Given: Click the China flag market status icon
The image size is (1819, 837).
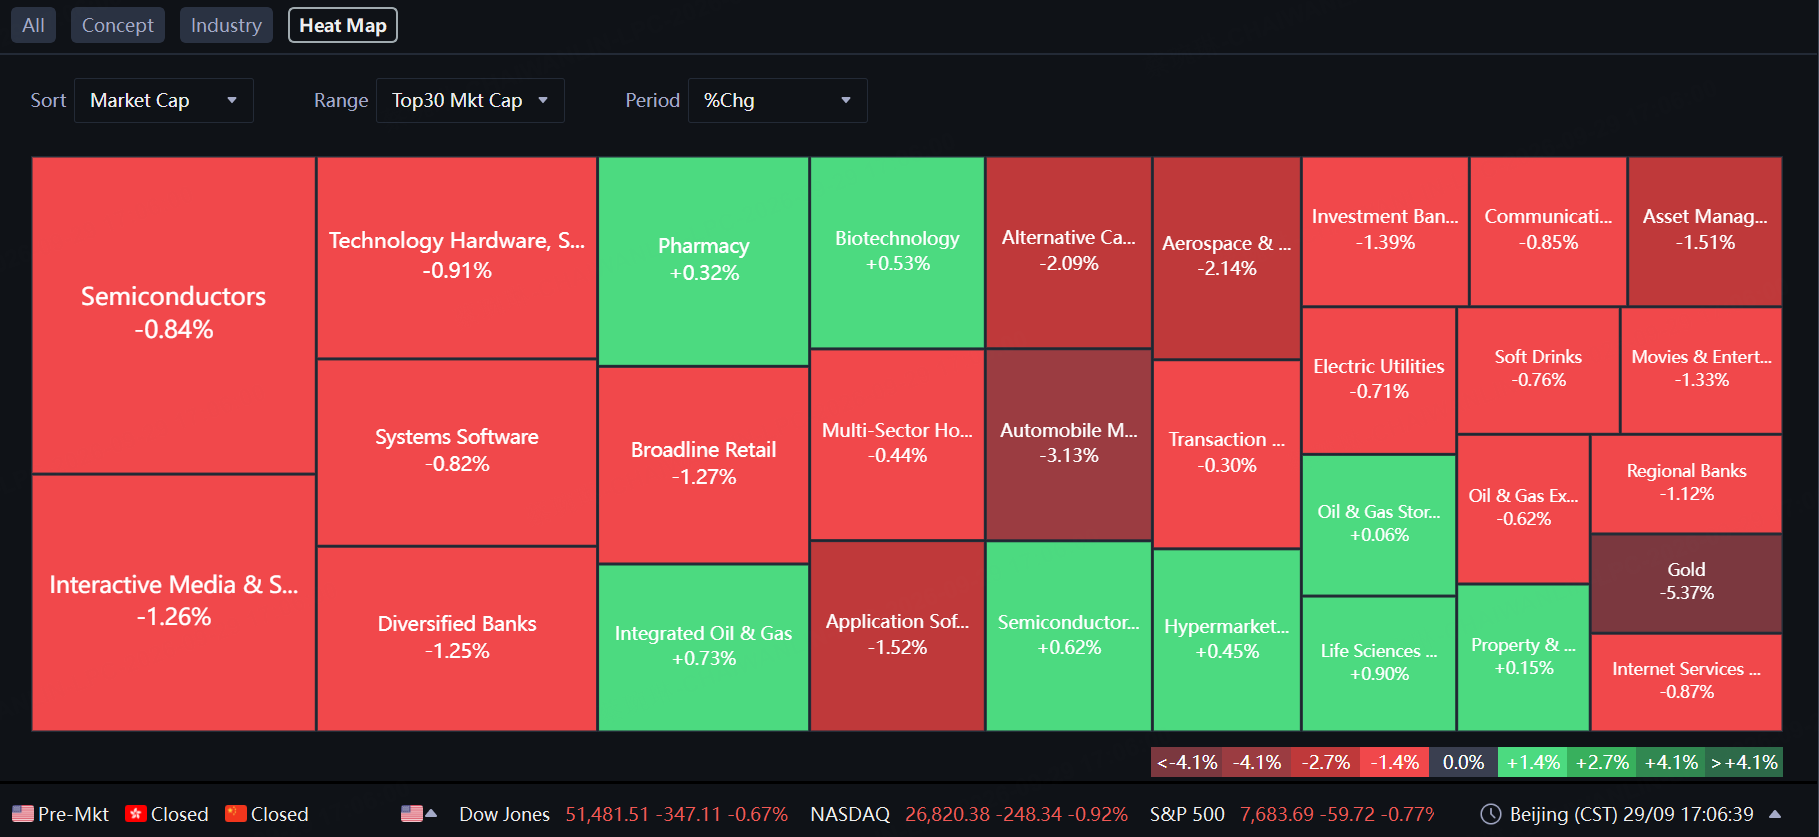Looking at the screenshot, I should pos(236,814).
